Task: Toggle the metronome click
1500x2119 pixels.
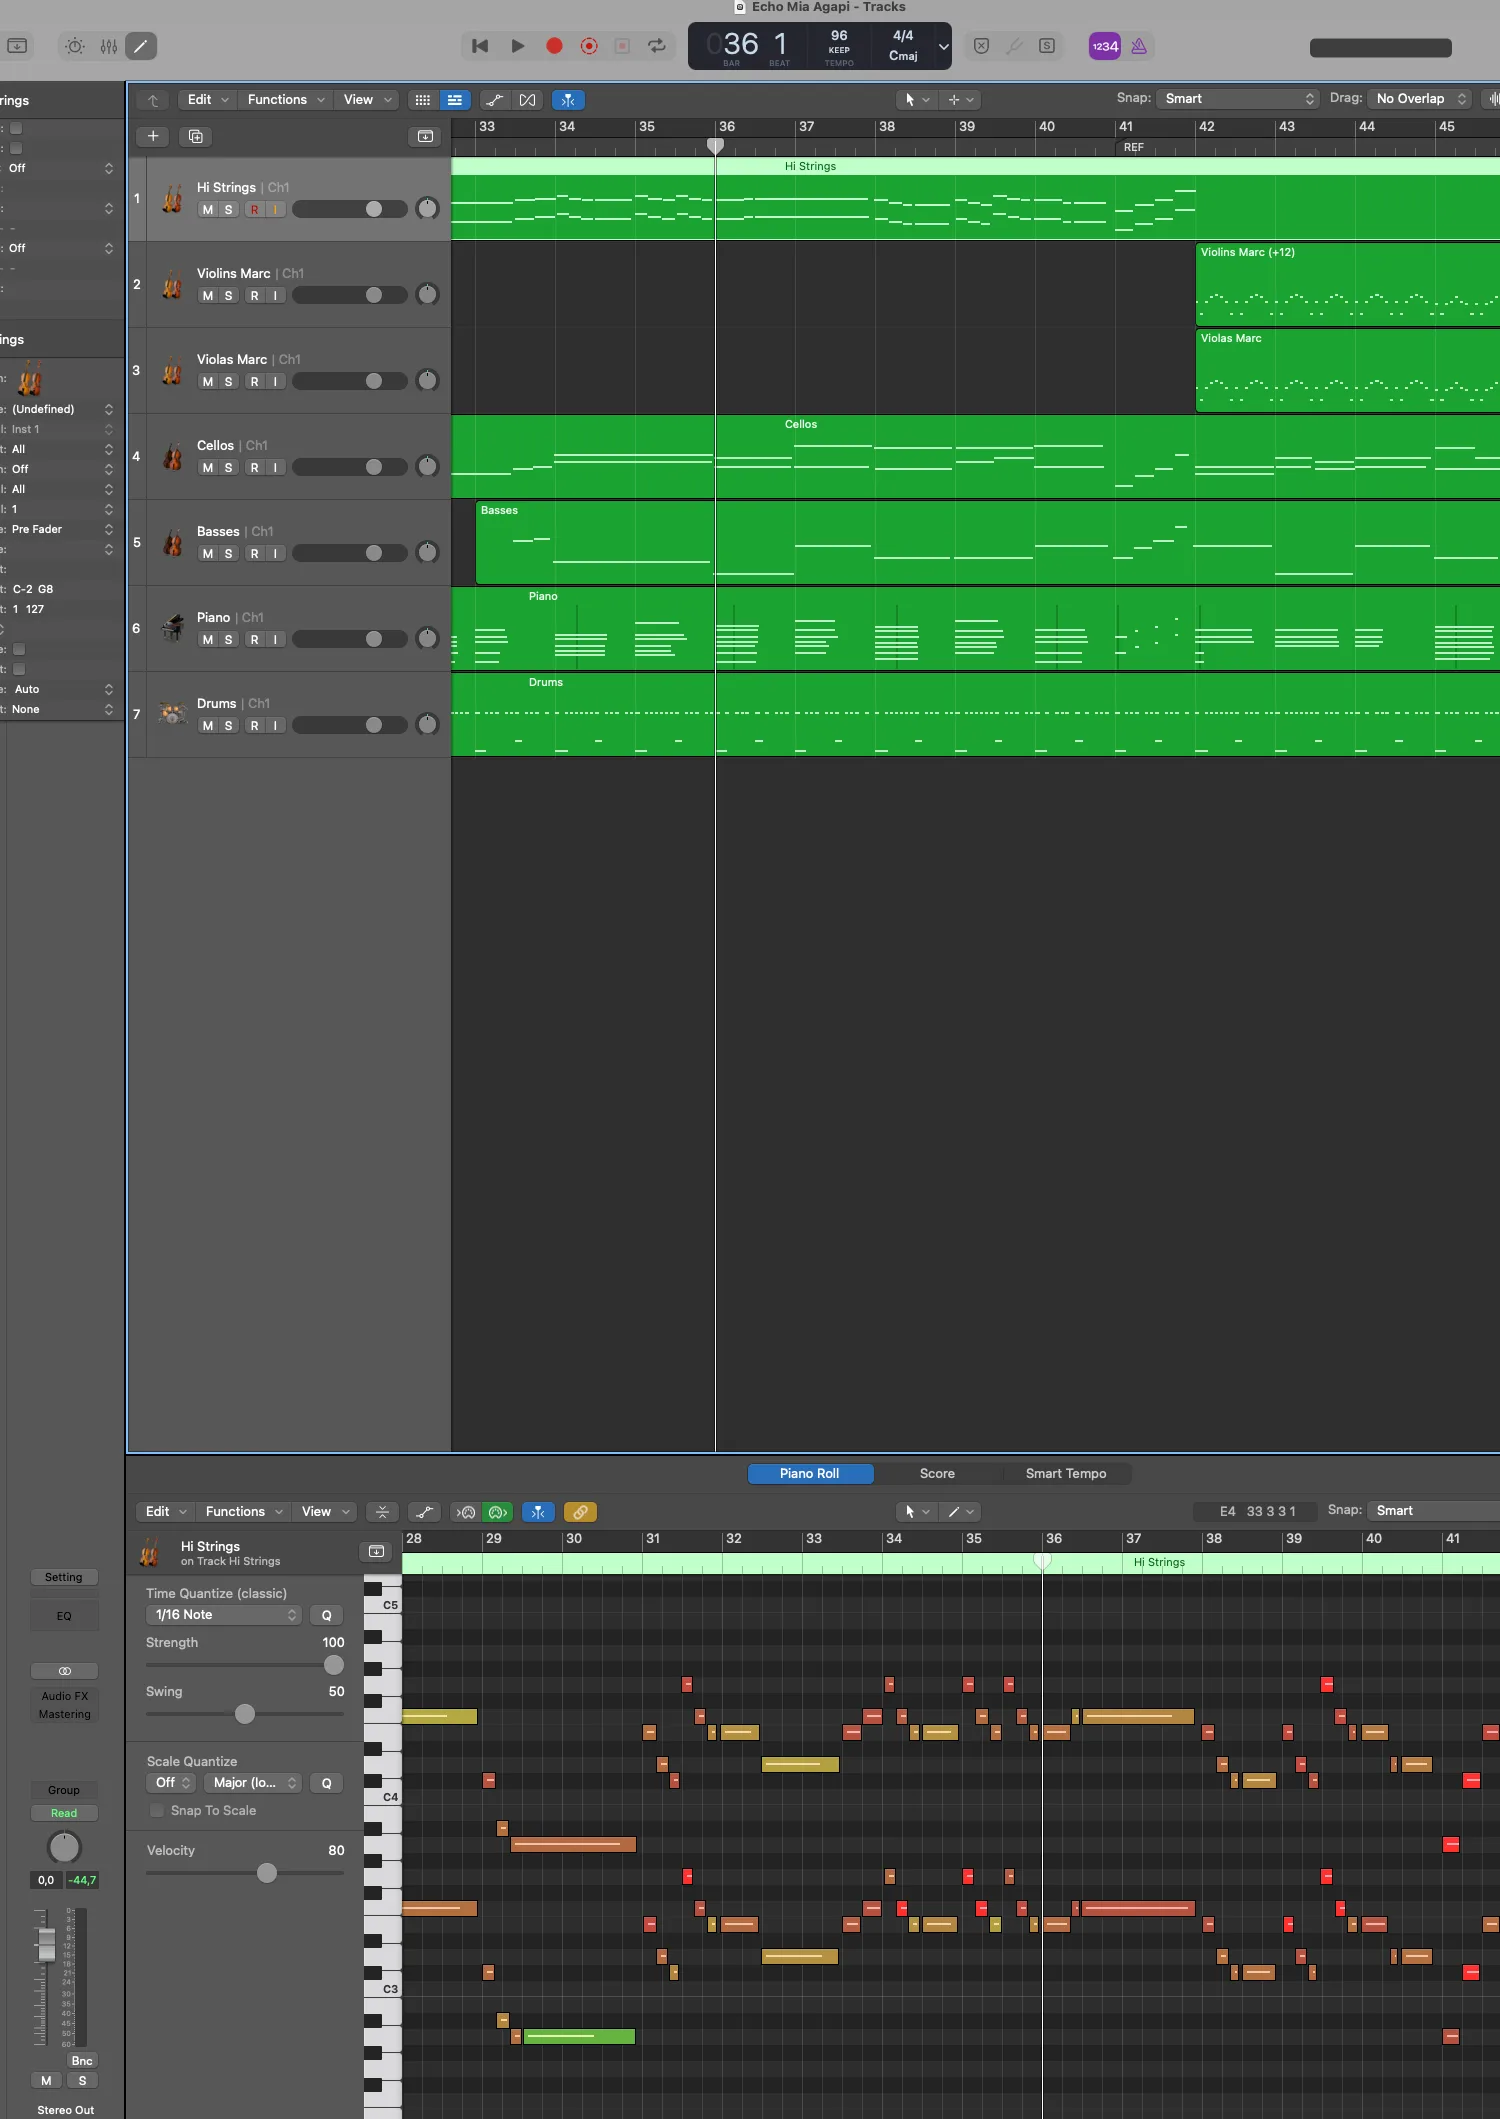Action: tap(1139, 46)
